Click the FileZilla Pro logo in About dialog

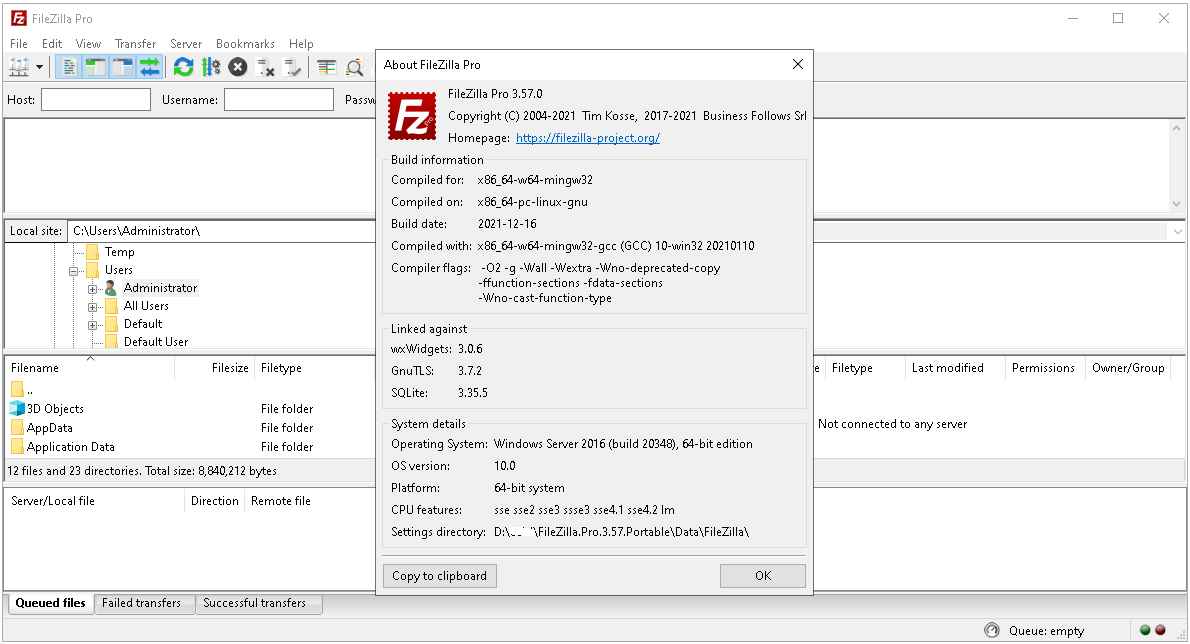tap(412, 116)
